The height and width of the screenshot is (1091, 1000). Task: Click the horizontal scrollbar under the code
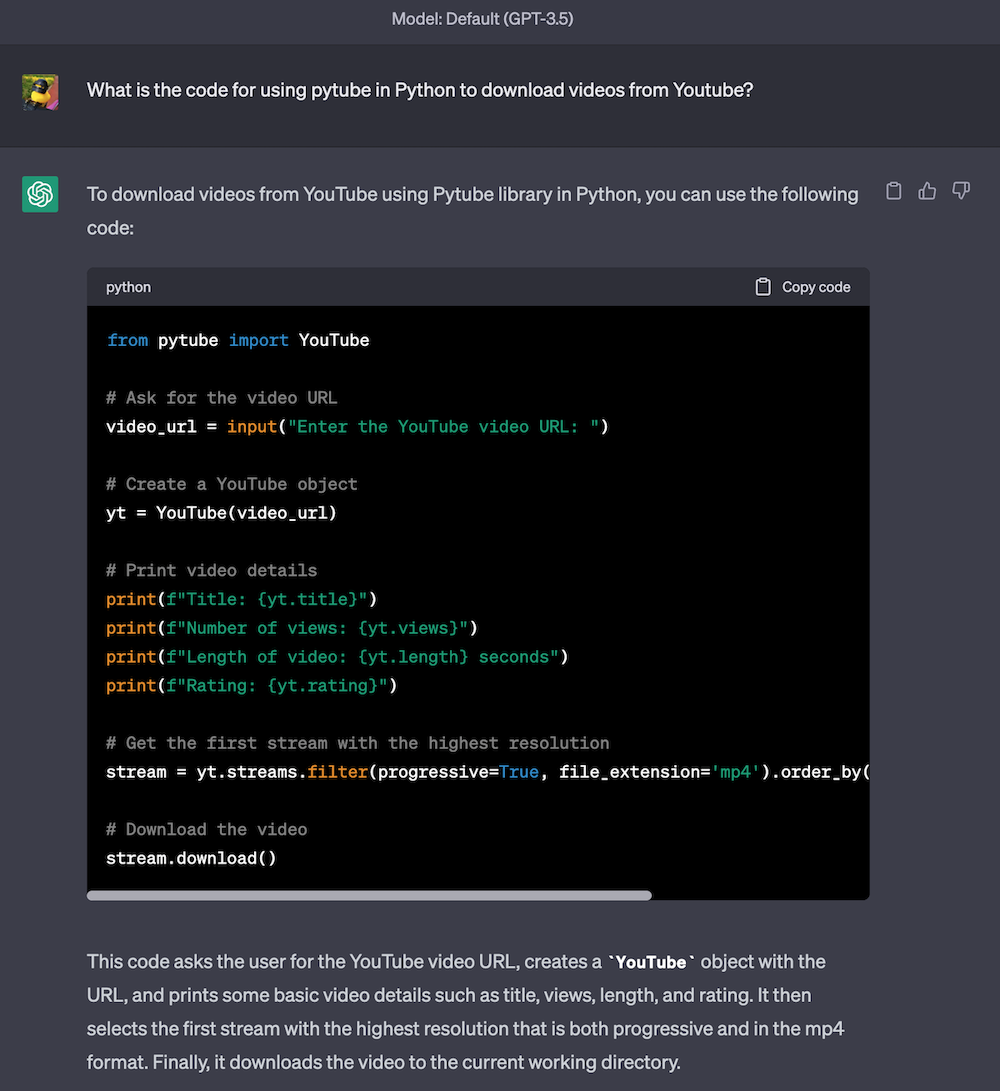[369, 895]
